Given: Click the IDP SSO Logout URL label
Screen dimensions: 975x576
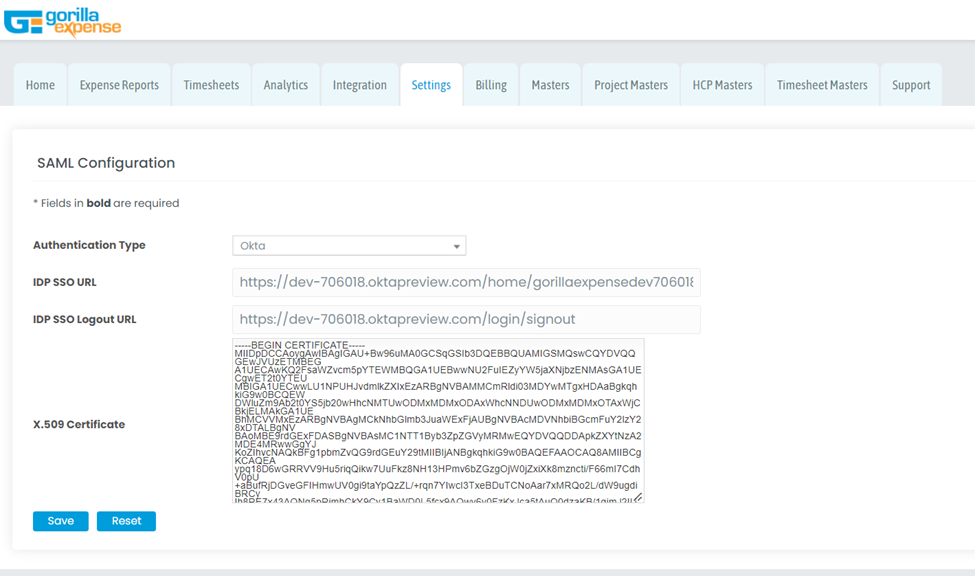Looking at the screenshot, I should point(85,320).
